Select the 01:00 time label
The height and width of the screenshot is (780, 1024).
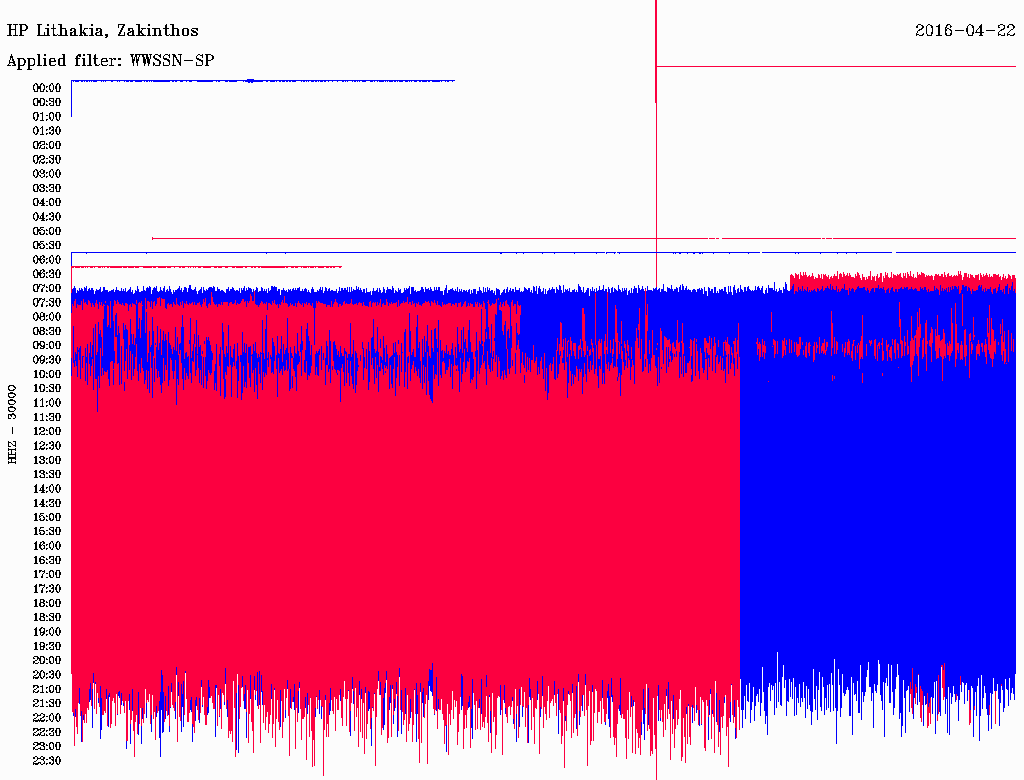click(x=47, y=116)
